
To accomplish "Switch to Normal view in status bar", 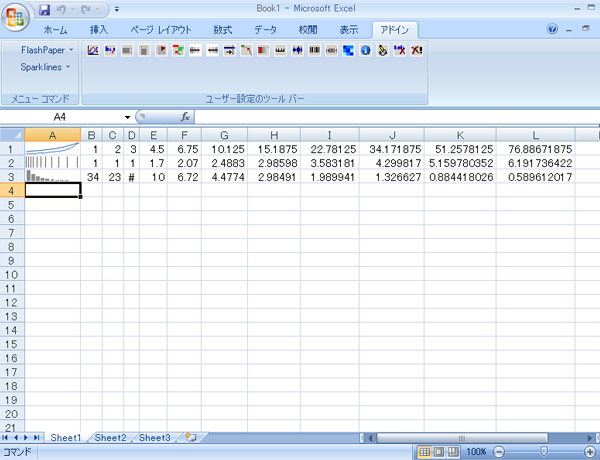I will 425,452.
